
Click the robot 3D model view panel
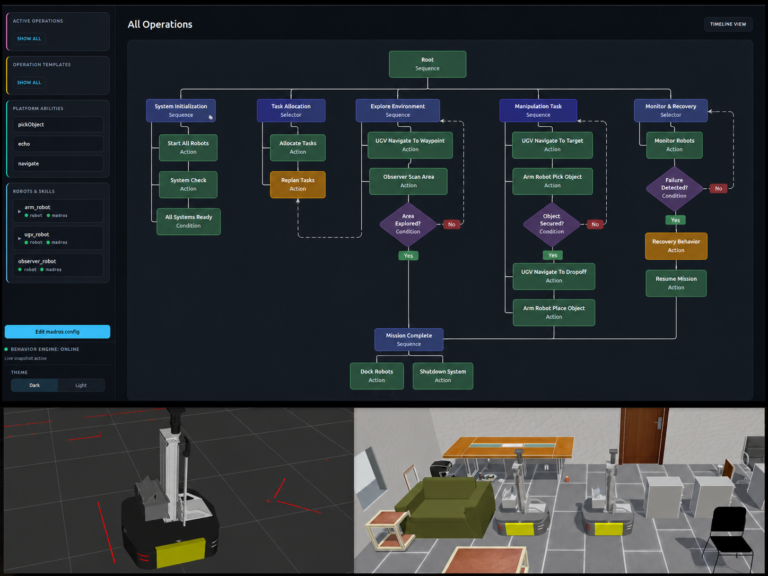(x=178, y=490)
